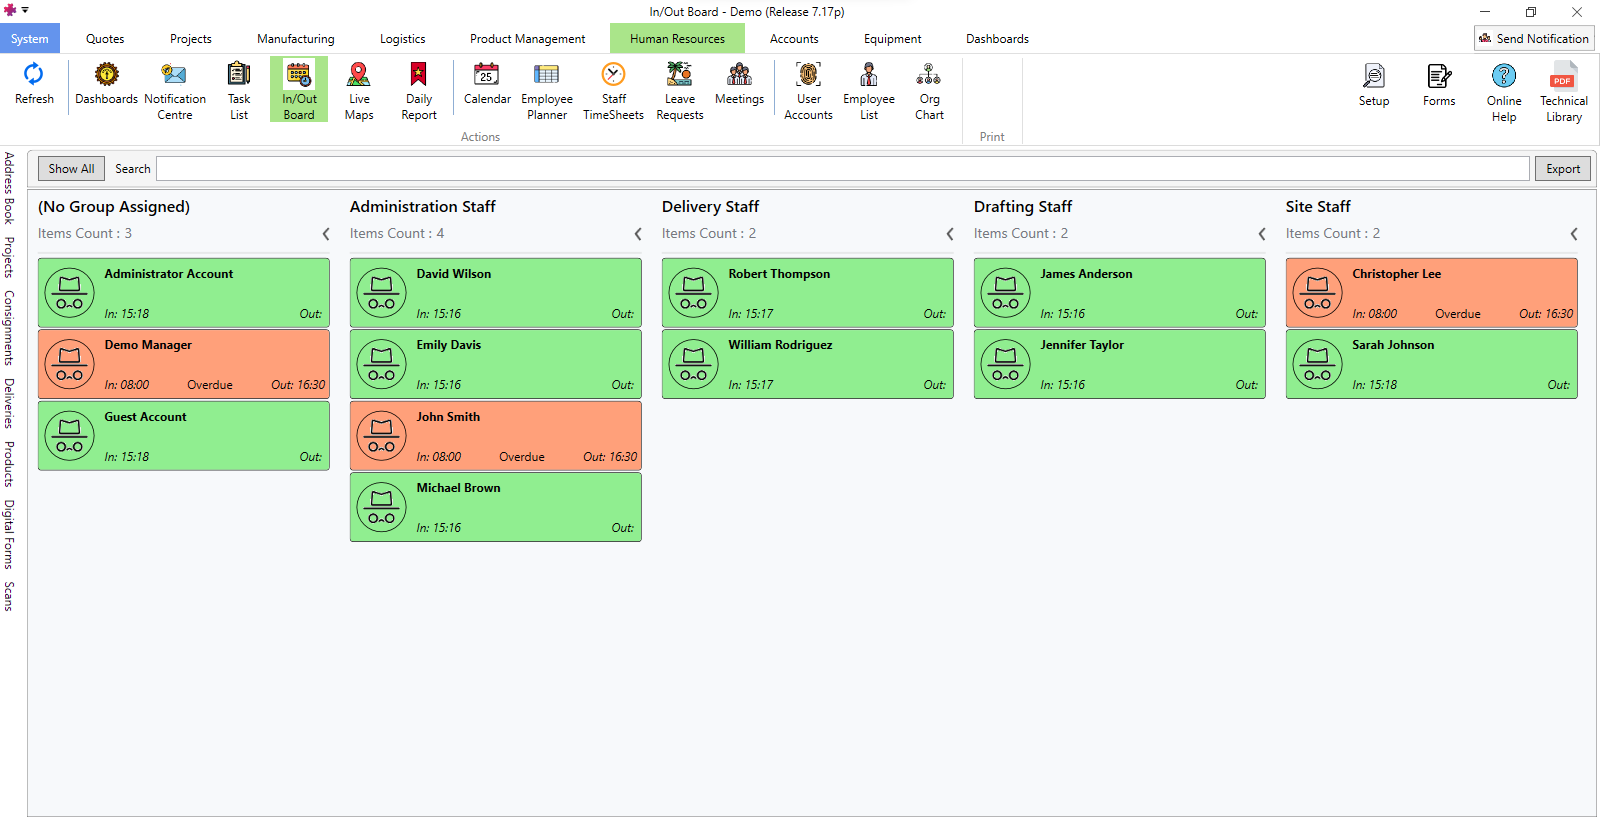This screenshot has height=820, width=1600.
Task: Open the Accounts tab
Action: point(794,39)
